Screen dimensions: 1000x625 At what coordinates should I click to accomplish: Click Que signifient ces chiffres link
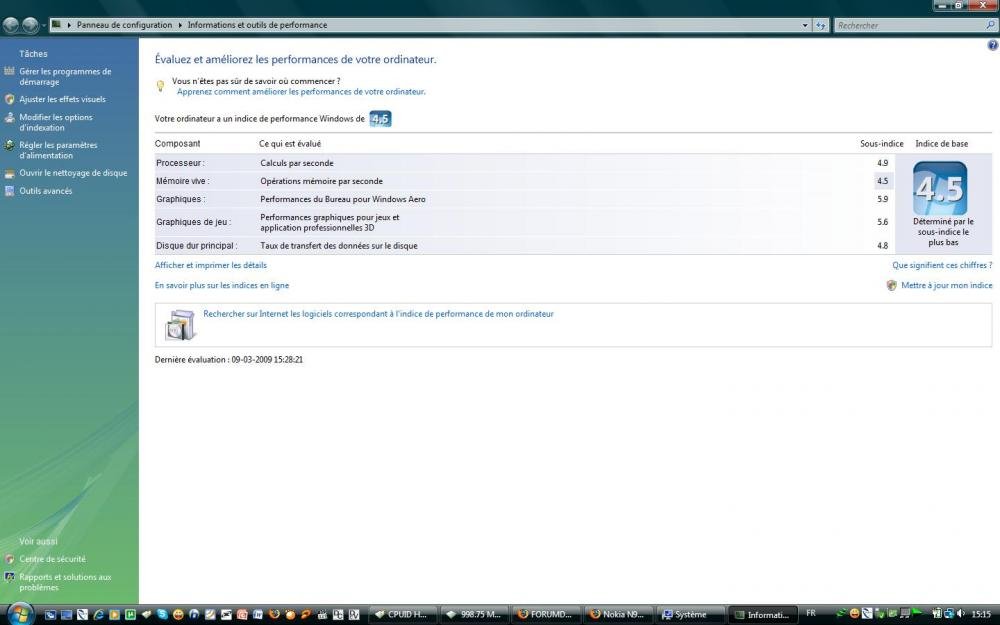pos(942,265)
